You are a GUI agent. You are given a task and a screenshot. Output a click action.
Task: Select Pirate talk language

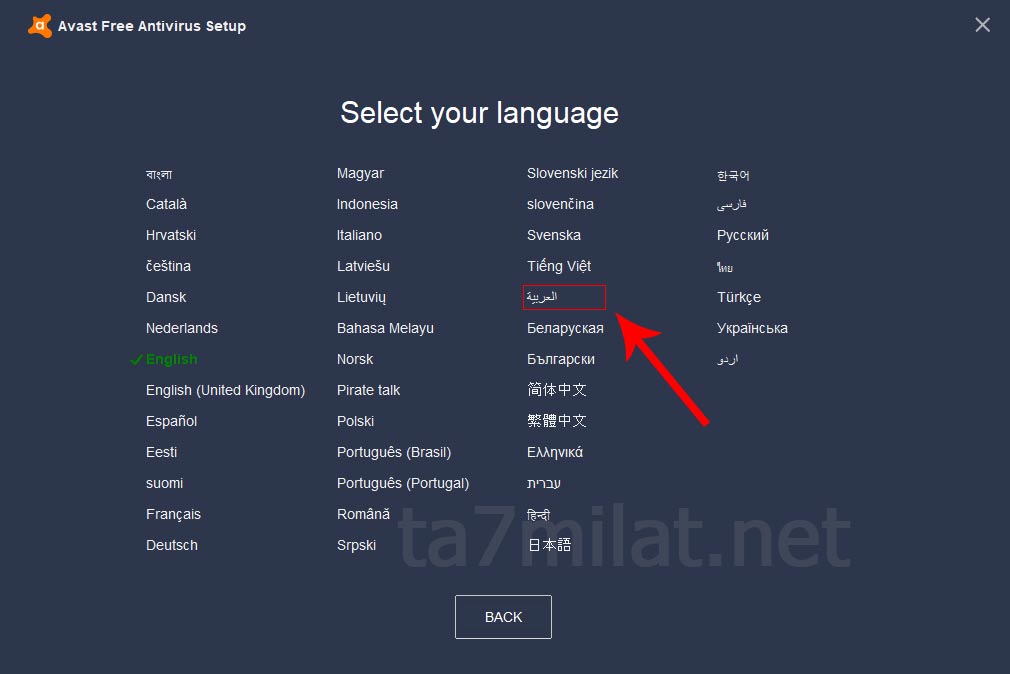pyautogui.click(x=368, y=390)
